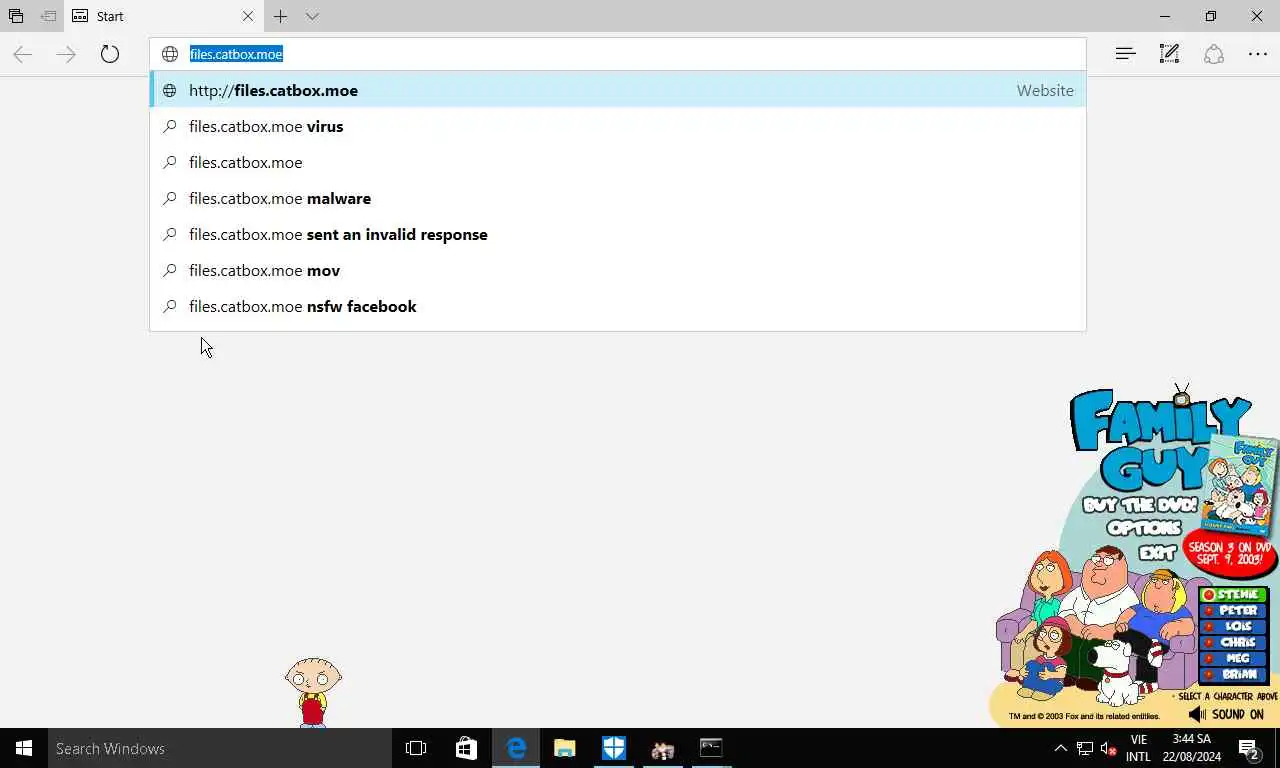Screen dimensions: 1280x768
Task: Select Meg character option
Action: (x=1233, y=658)
